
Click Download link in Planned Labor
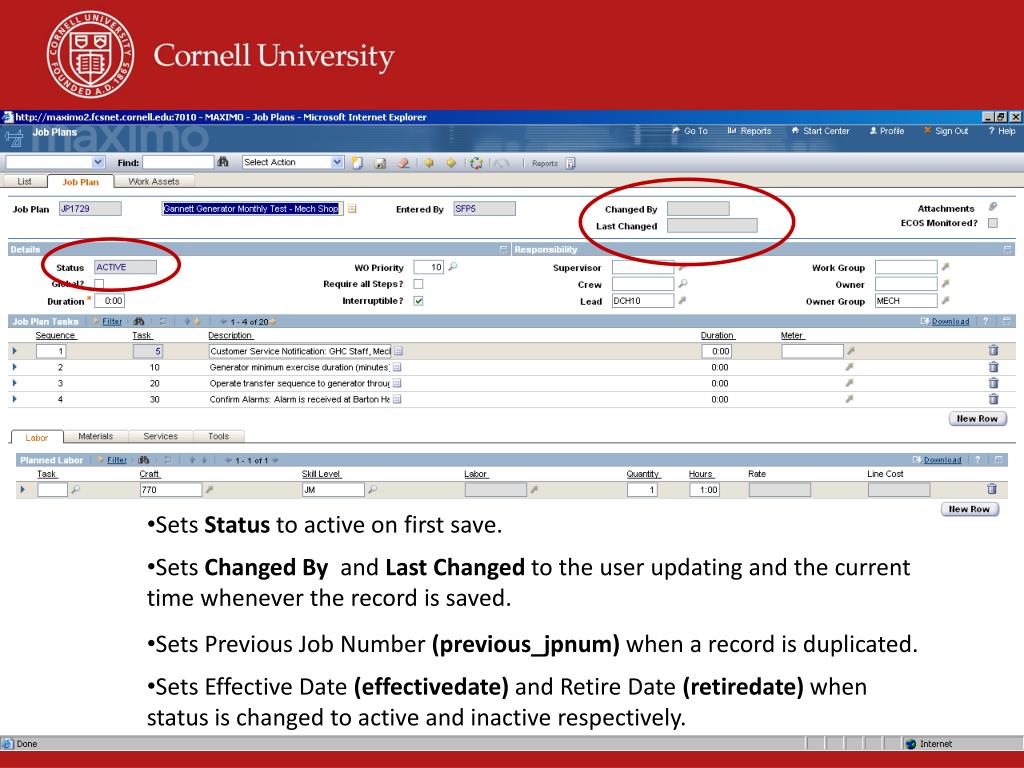pos(942,460)
